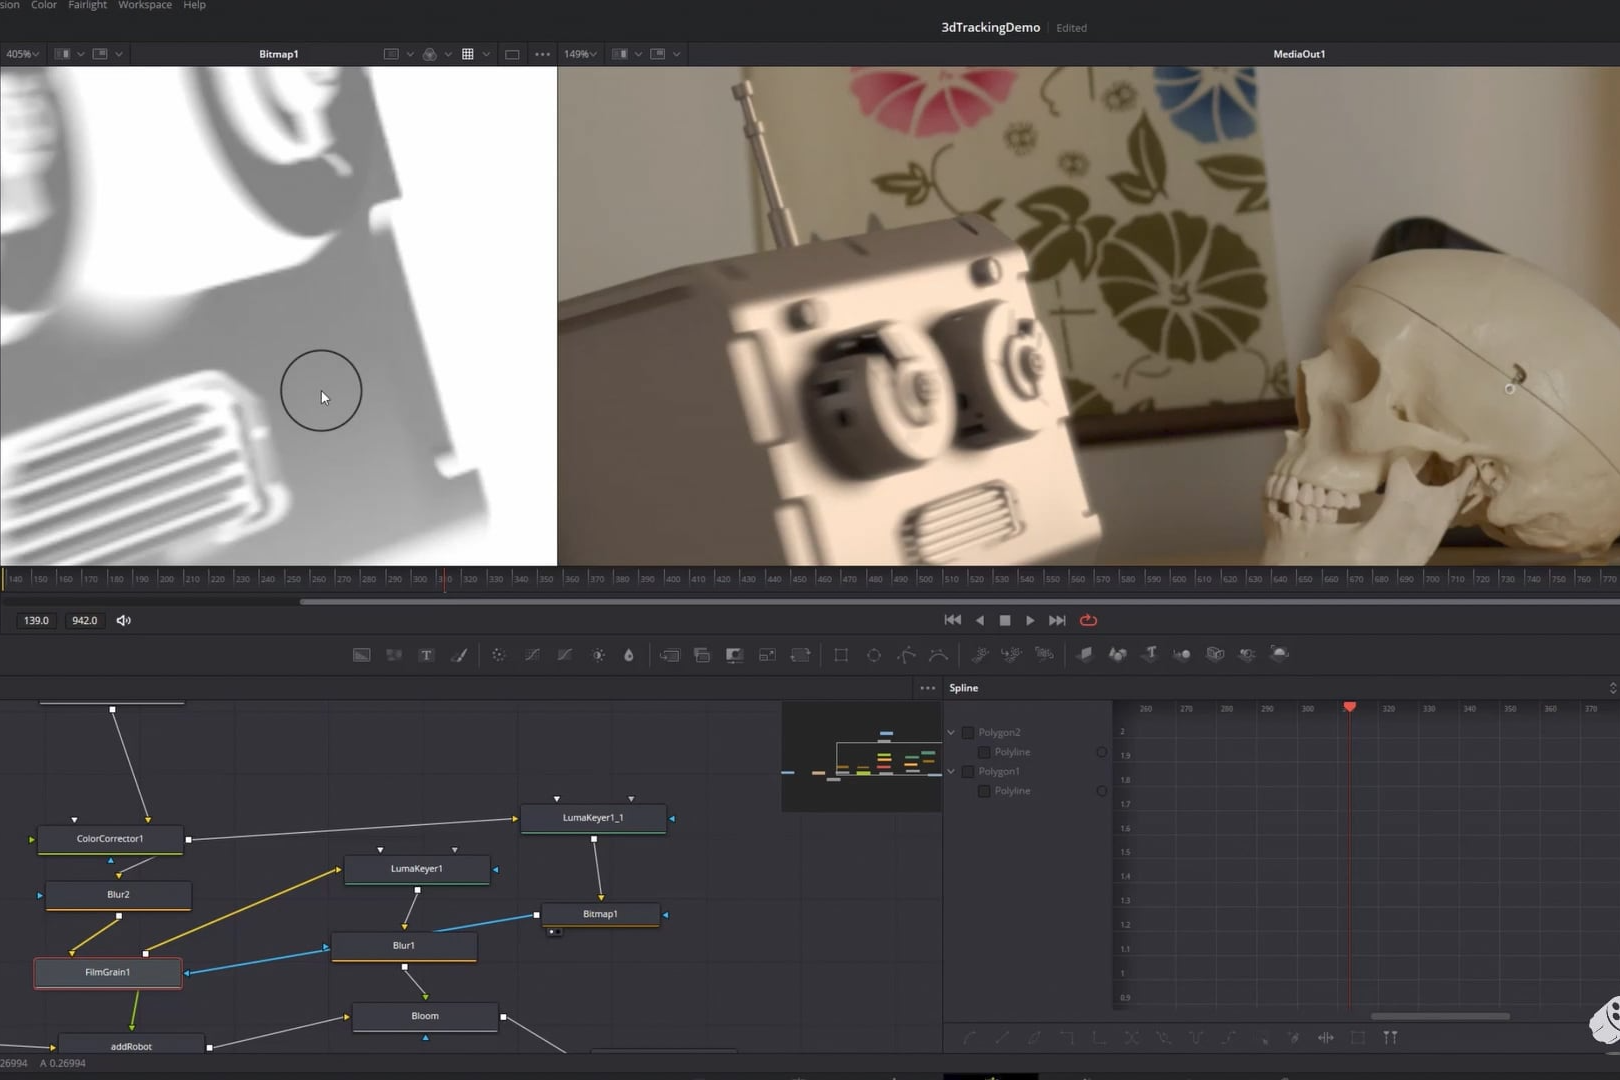Add an Ellipse mask tool
Image resolution: width=1620 pixels, height=1080 pixels.
874,655
